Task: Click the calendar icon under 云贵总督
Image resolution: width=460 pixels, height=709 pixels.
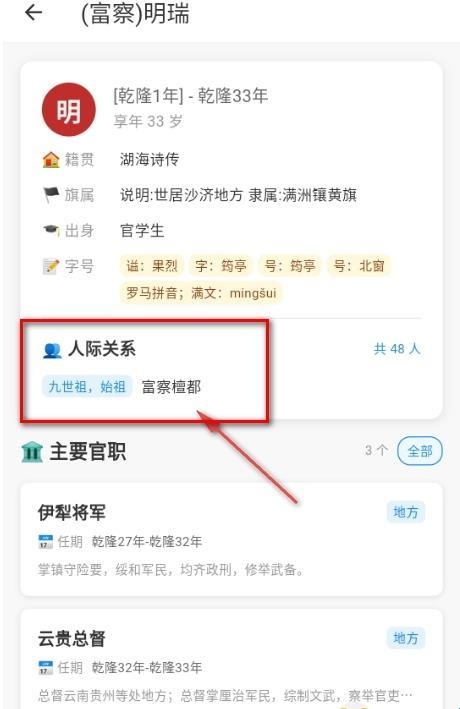Action: pos(45,667)
